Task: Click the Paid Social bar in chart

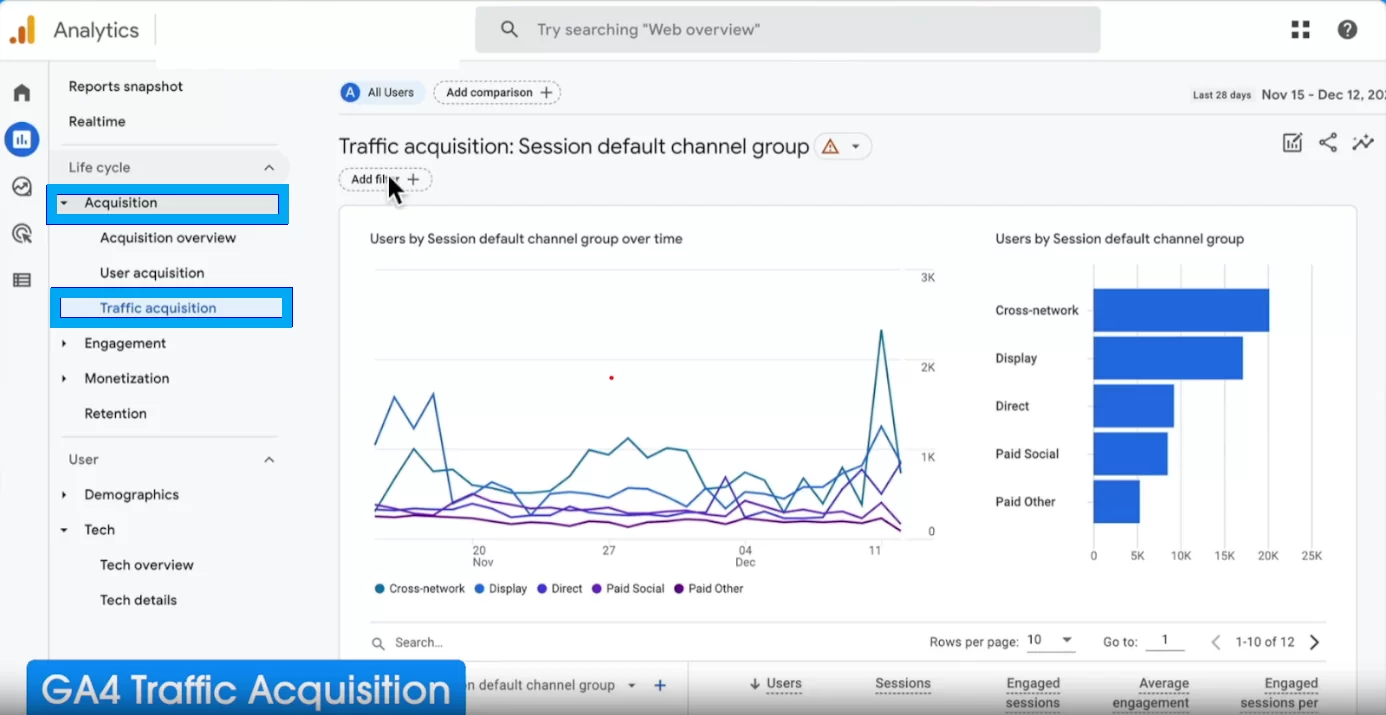Action: 1130,454
